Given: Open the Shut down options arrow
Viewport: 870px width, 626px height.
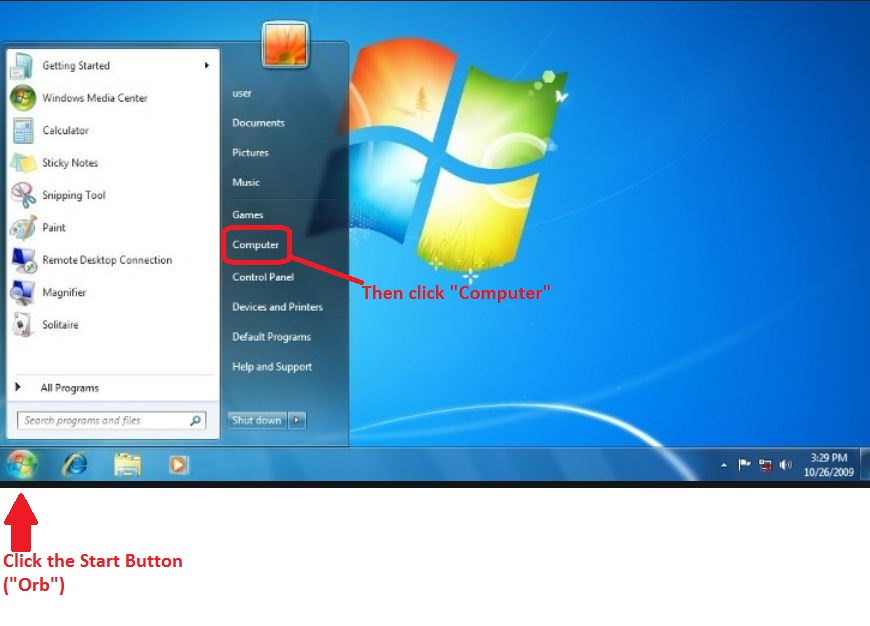Looking at the screenshot, I should pyautogui.click(x=297, y=420).
